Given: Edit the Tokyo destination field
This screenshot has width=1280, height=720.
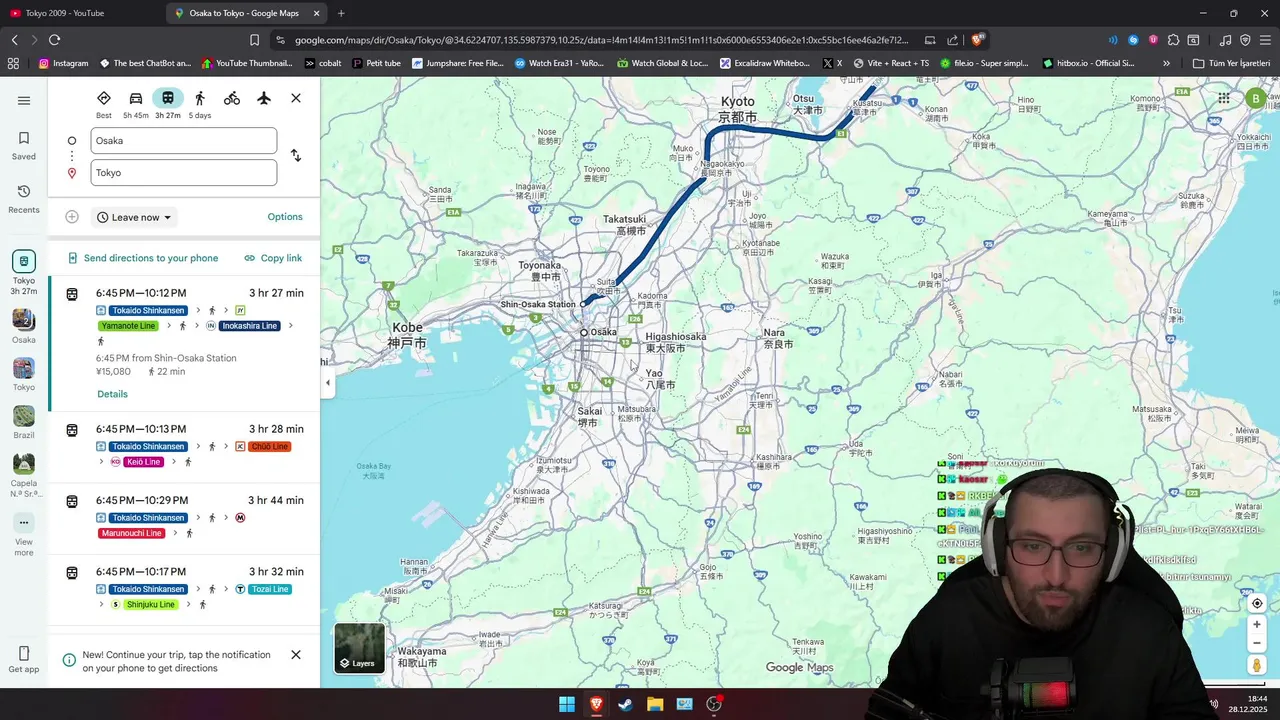Looking at the screenshot, I should pos(184,173).
